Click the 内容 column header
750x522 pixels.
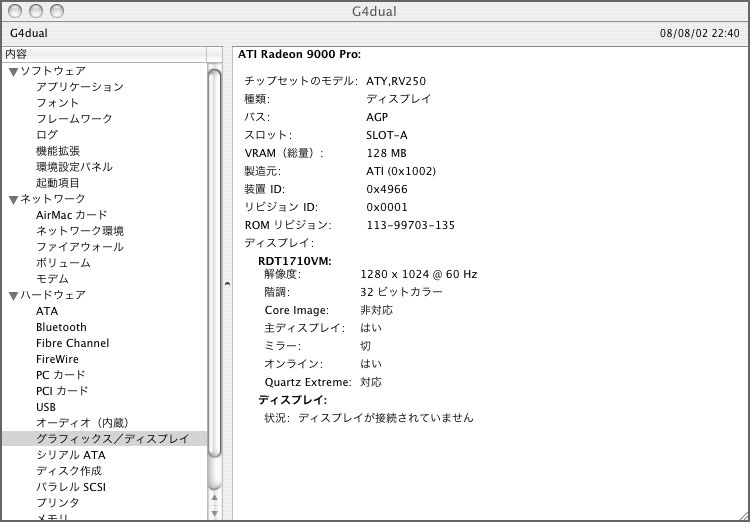click(x=104, y=54)
